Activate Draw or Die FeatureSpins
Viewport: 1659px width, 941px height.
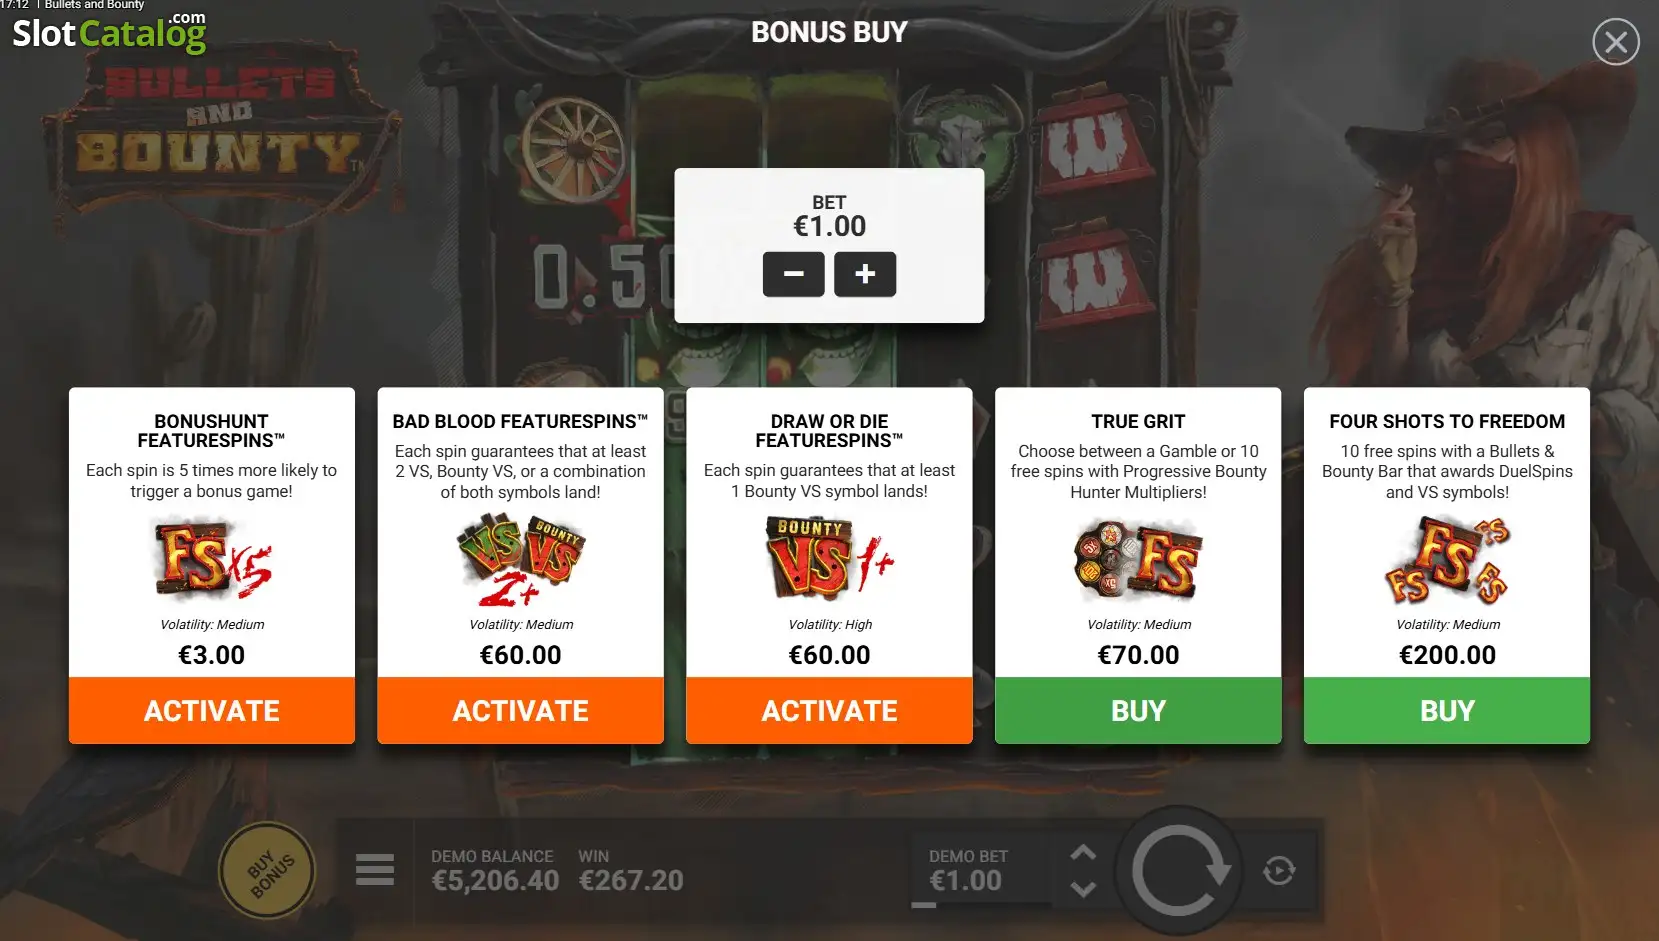[829, 710]
